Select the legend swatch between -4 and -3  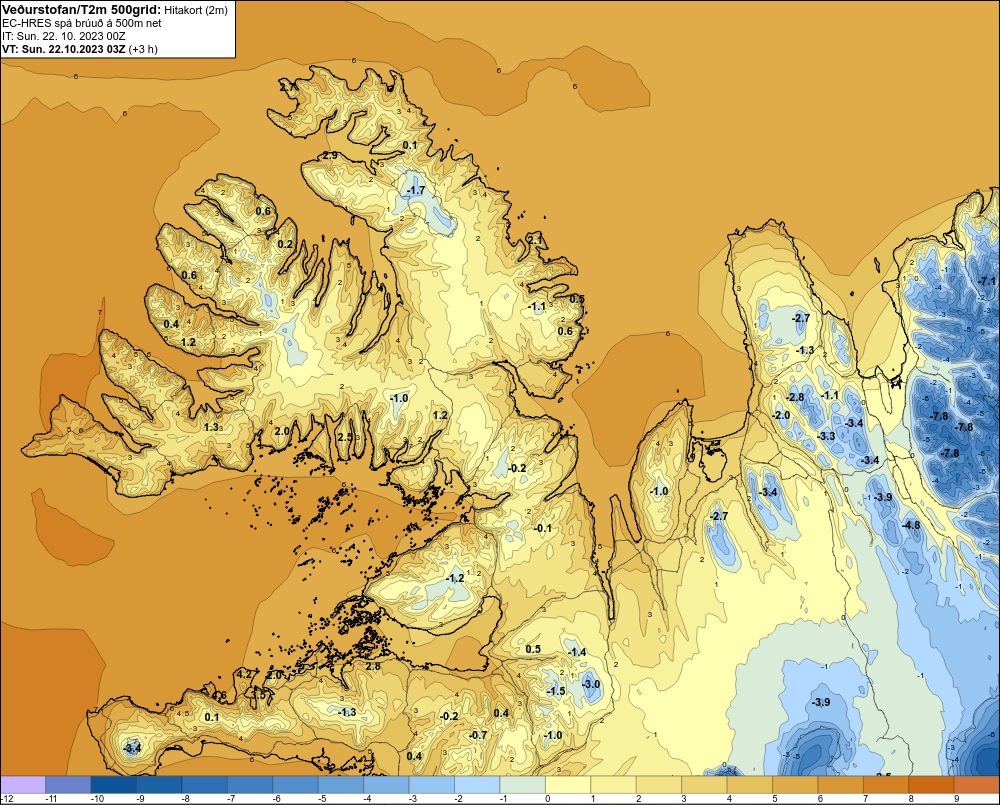[386, 784]
